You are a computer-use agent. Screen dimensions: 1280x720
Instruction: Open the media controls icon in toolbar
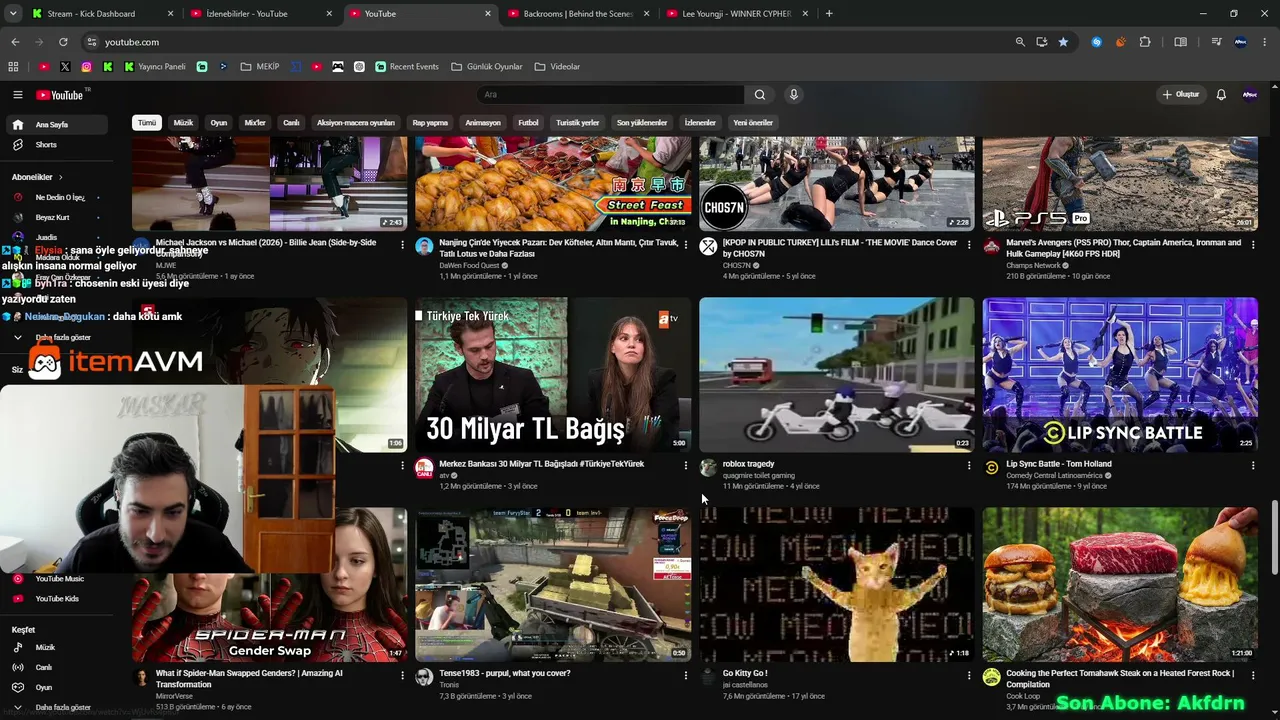[1216, 42]
